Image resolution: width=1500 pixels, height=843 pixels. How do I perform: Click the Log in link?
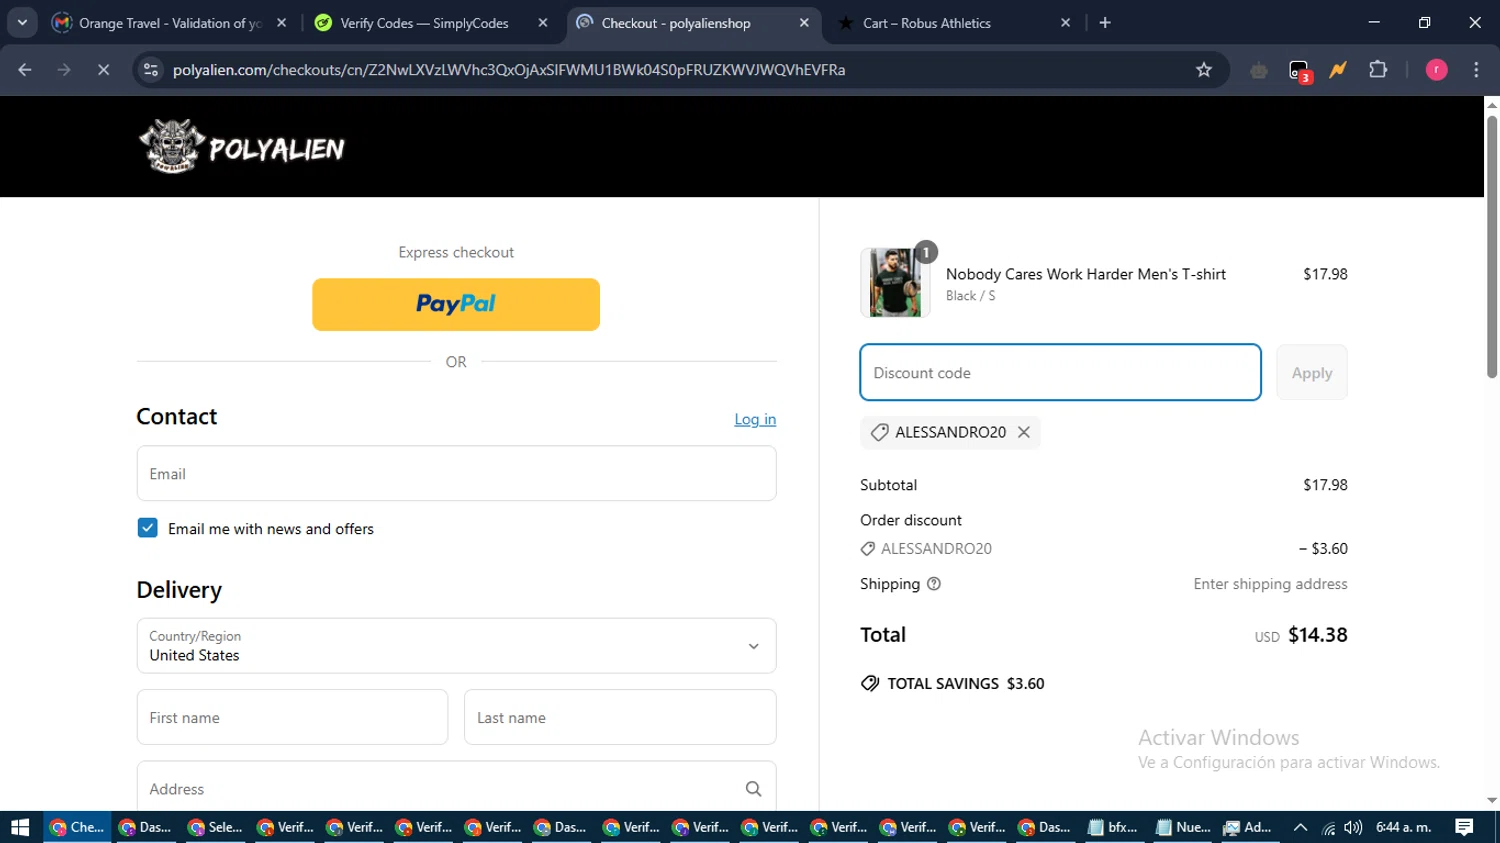(755, 419)
